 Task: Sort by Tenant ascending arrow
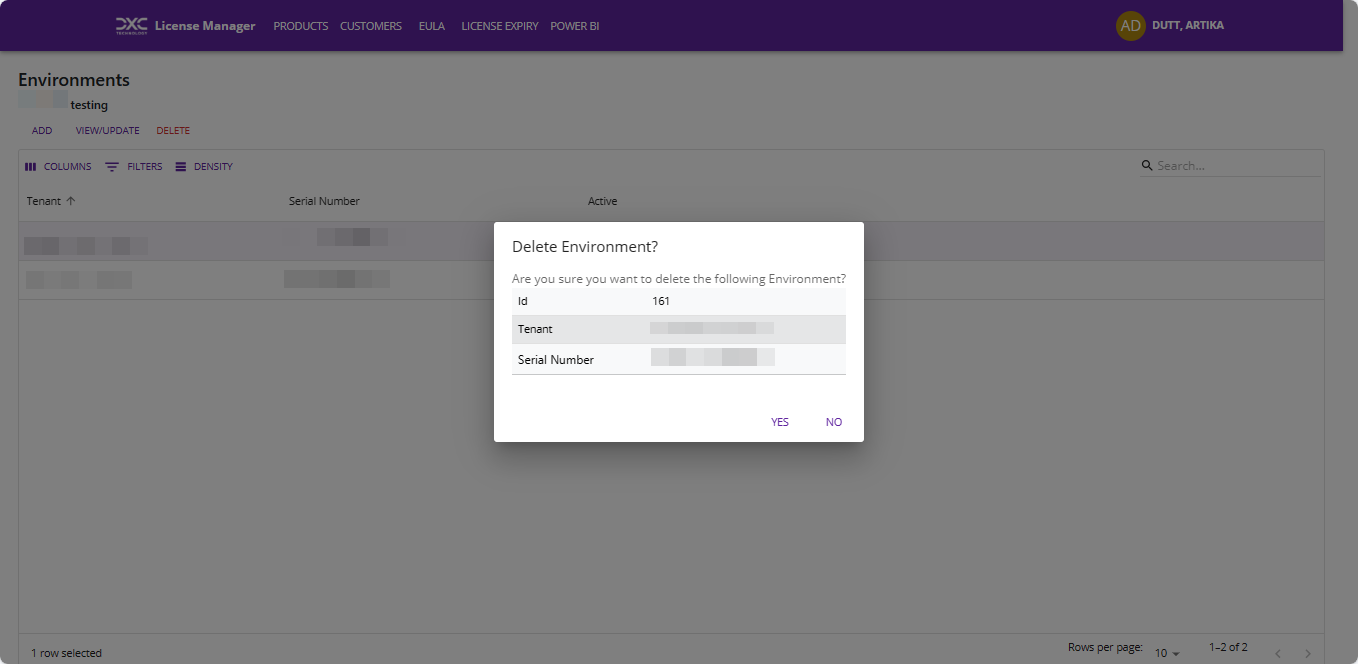click(x=71, y=201)
